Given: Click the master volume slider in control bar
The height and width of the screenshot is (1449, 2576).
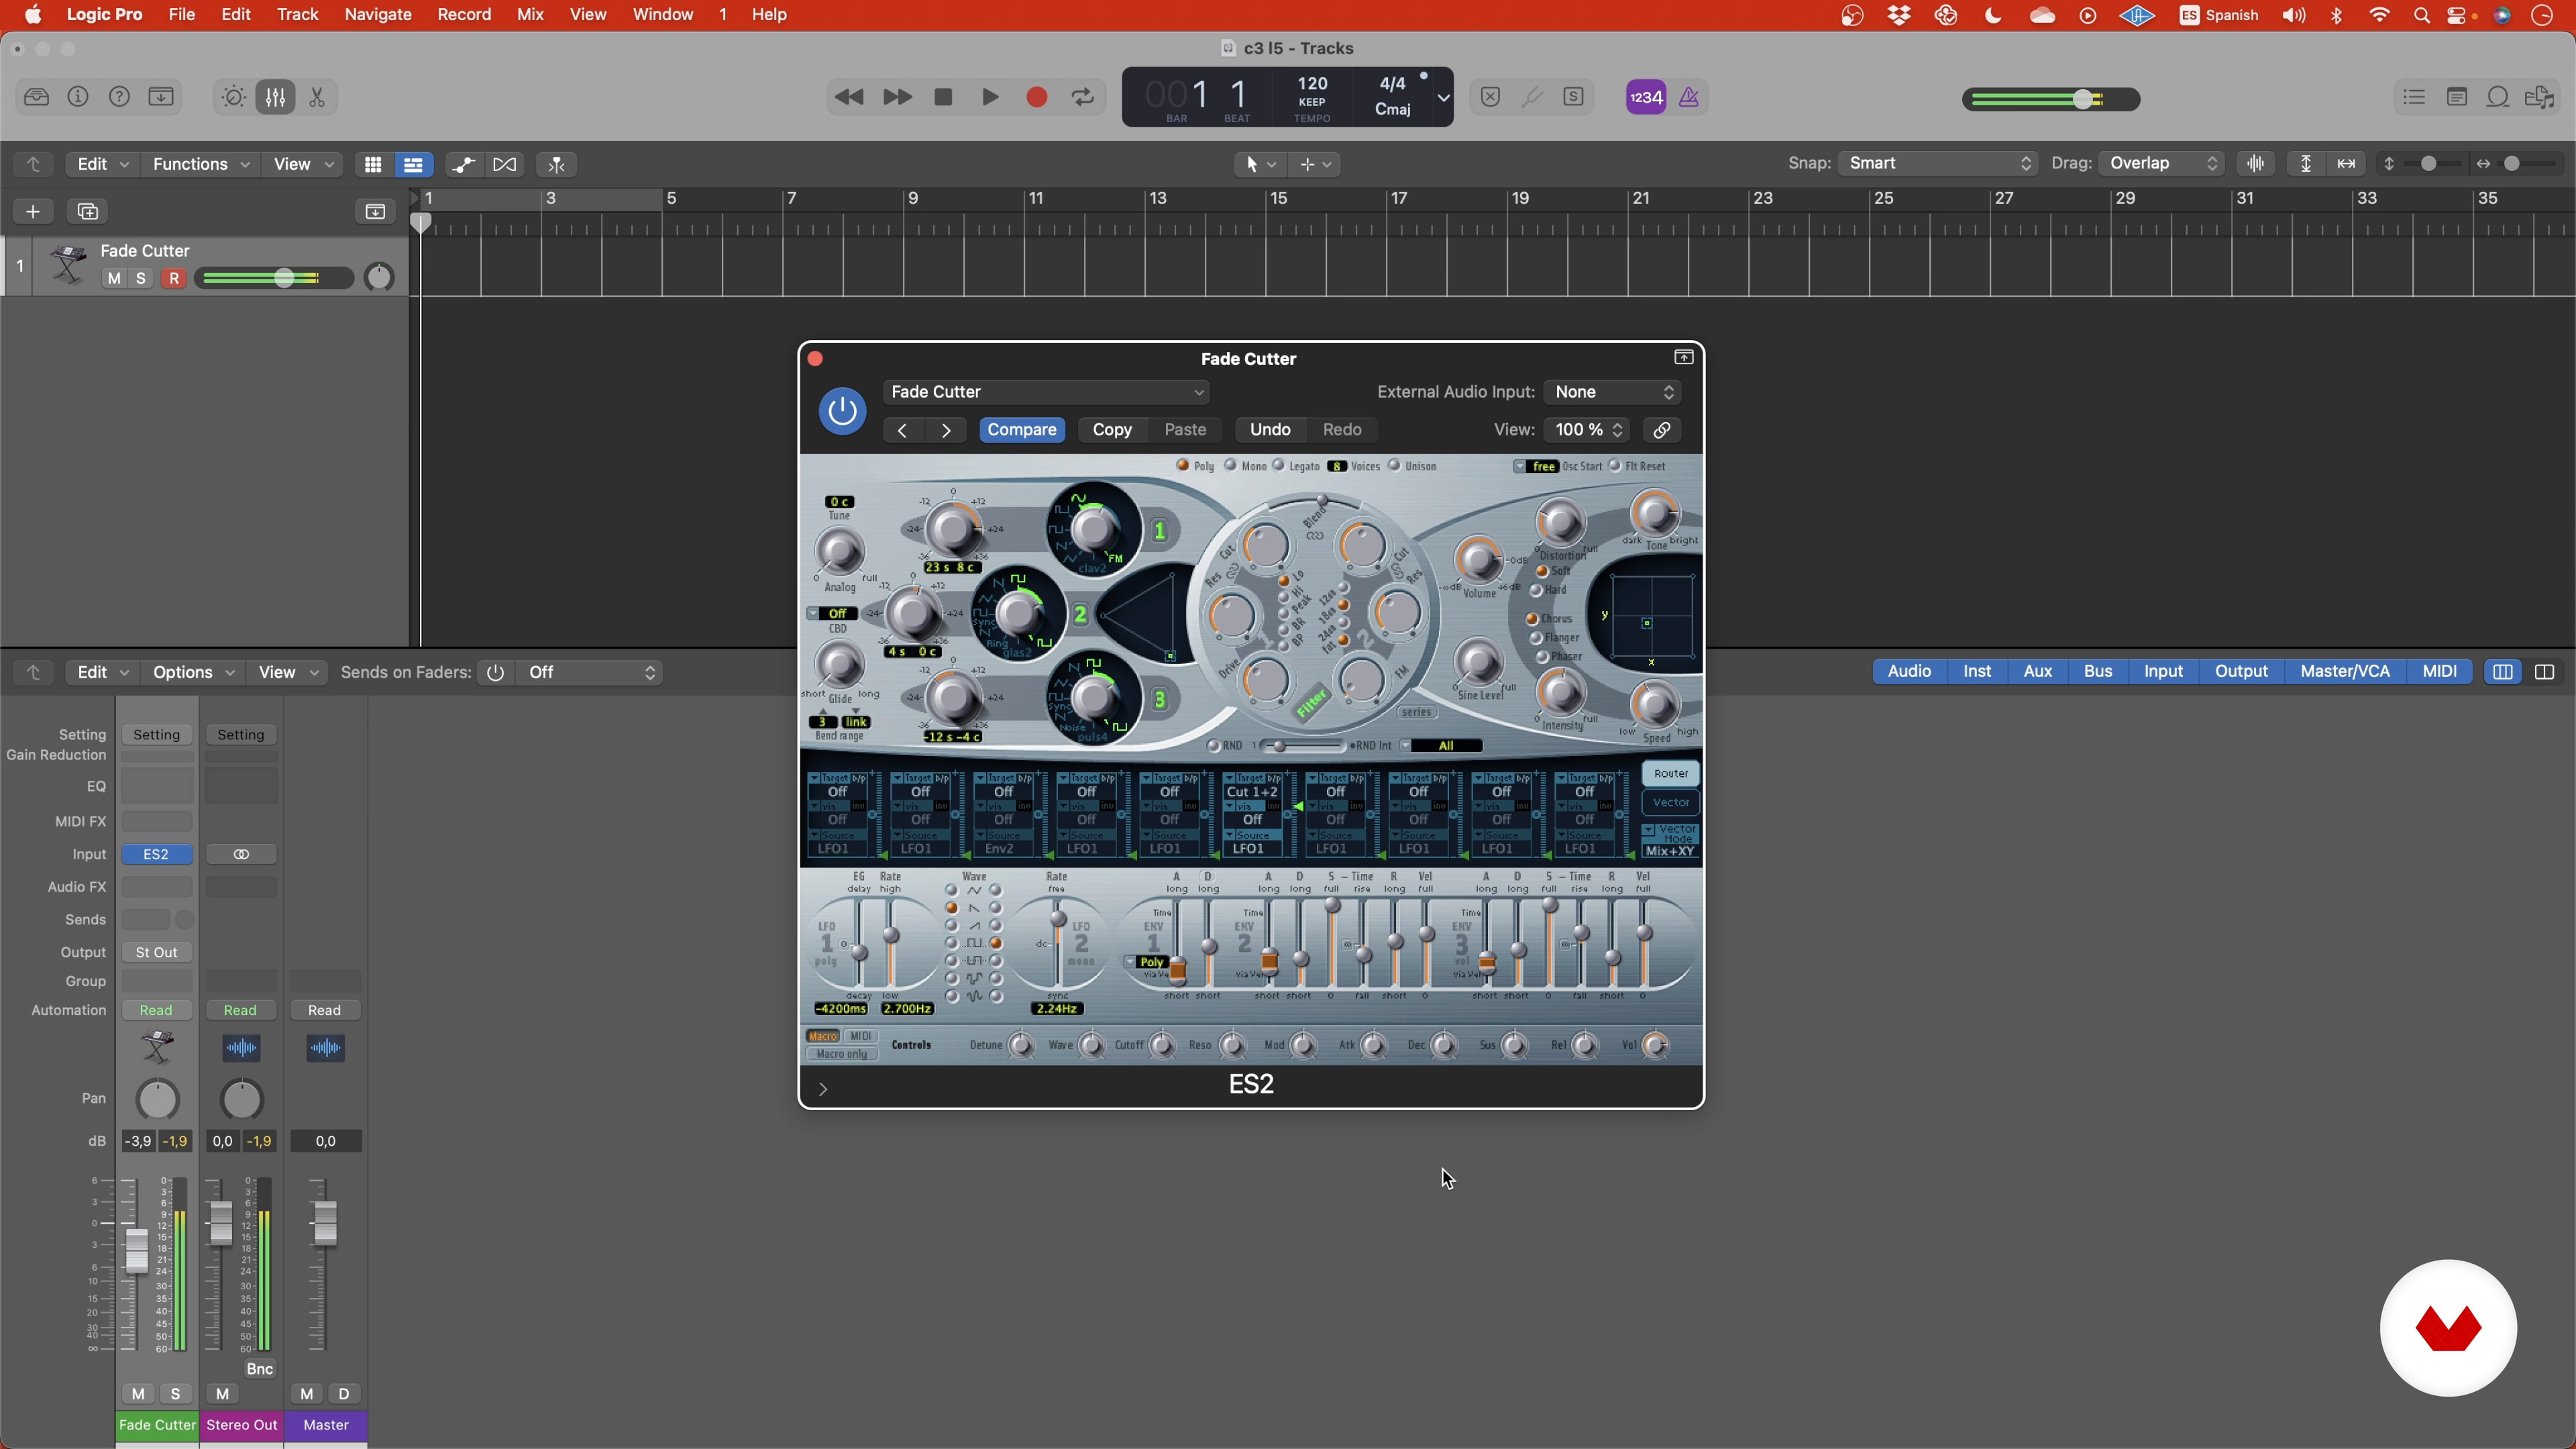Looking at the screenshot, I should click(x=2051, y=99).
